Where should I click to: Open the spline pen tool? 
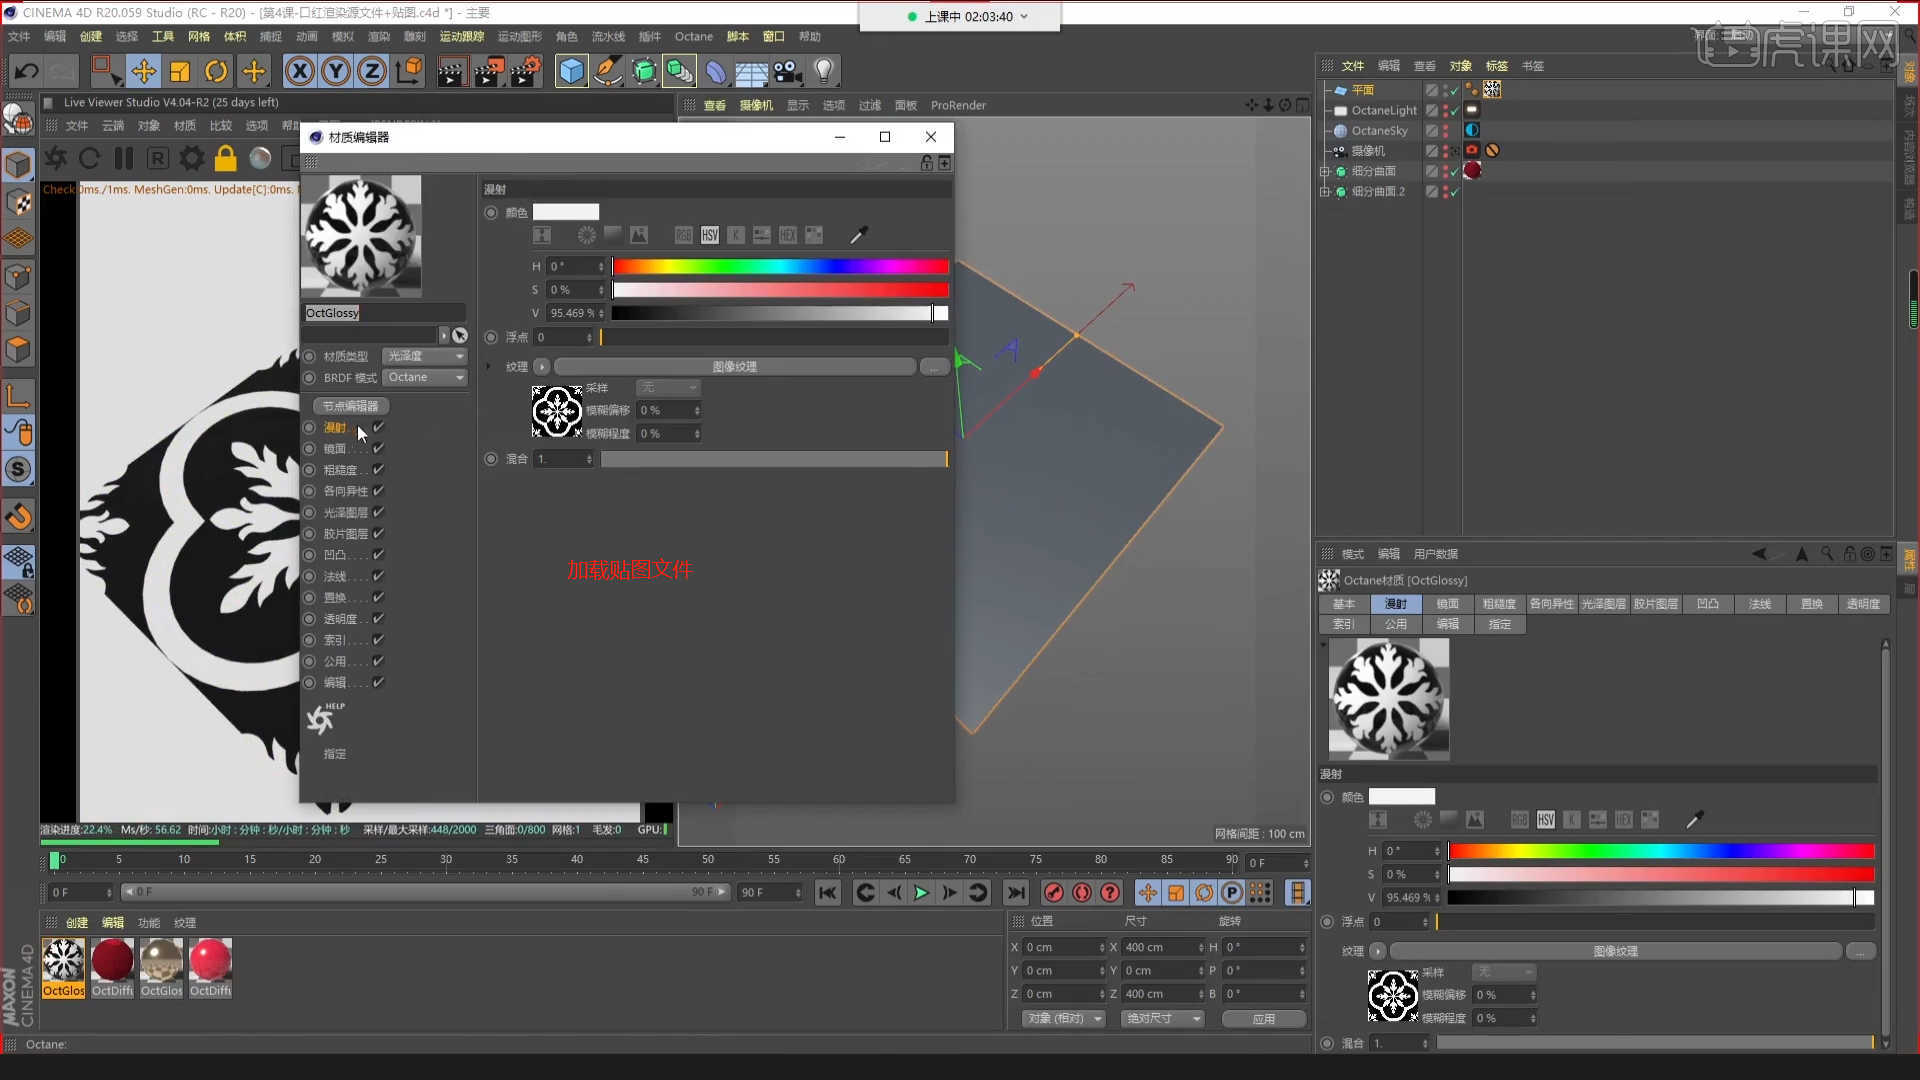point(607,71)
